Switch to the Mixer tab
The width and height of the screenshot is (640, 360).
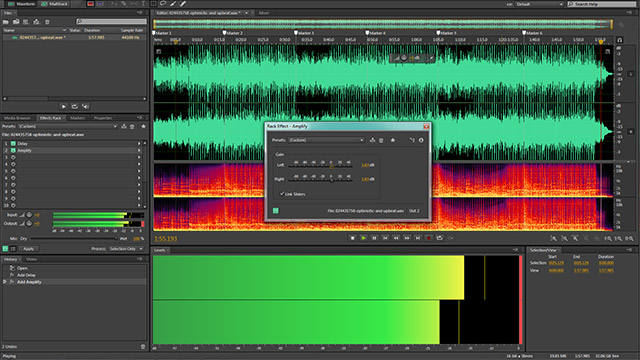(264, 13)
